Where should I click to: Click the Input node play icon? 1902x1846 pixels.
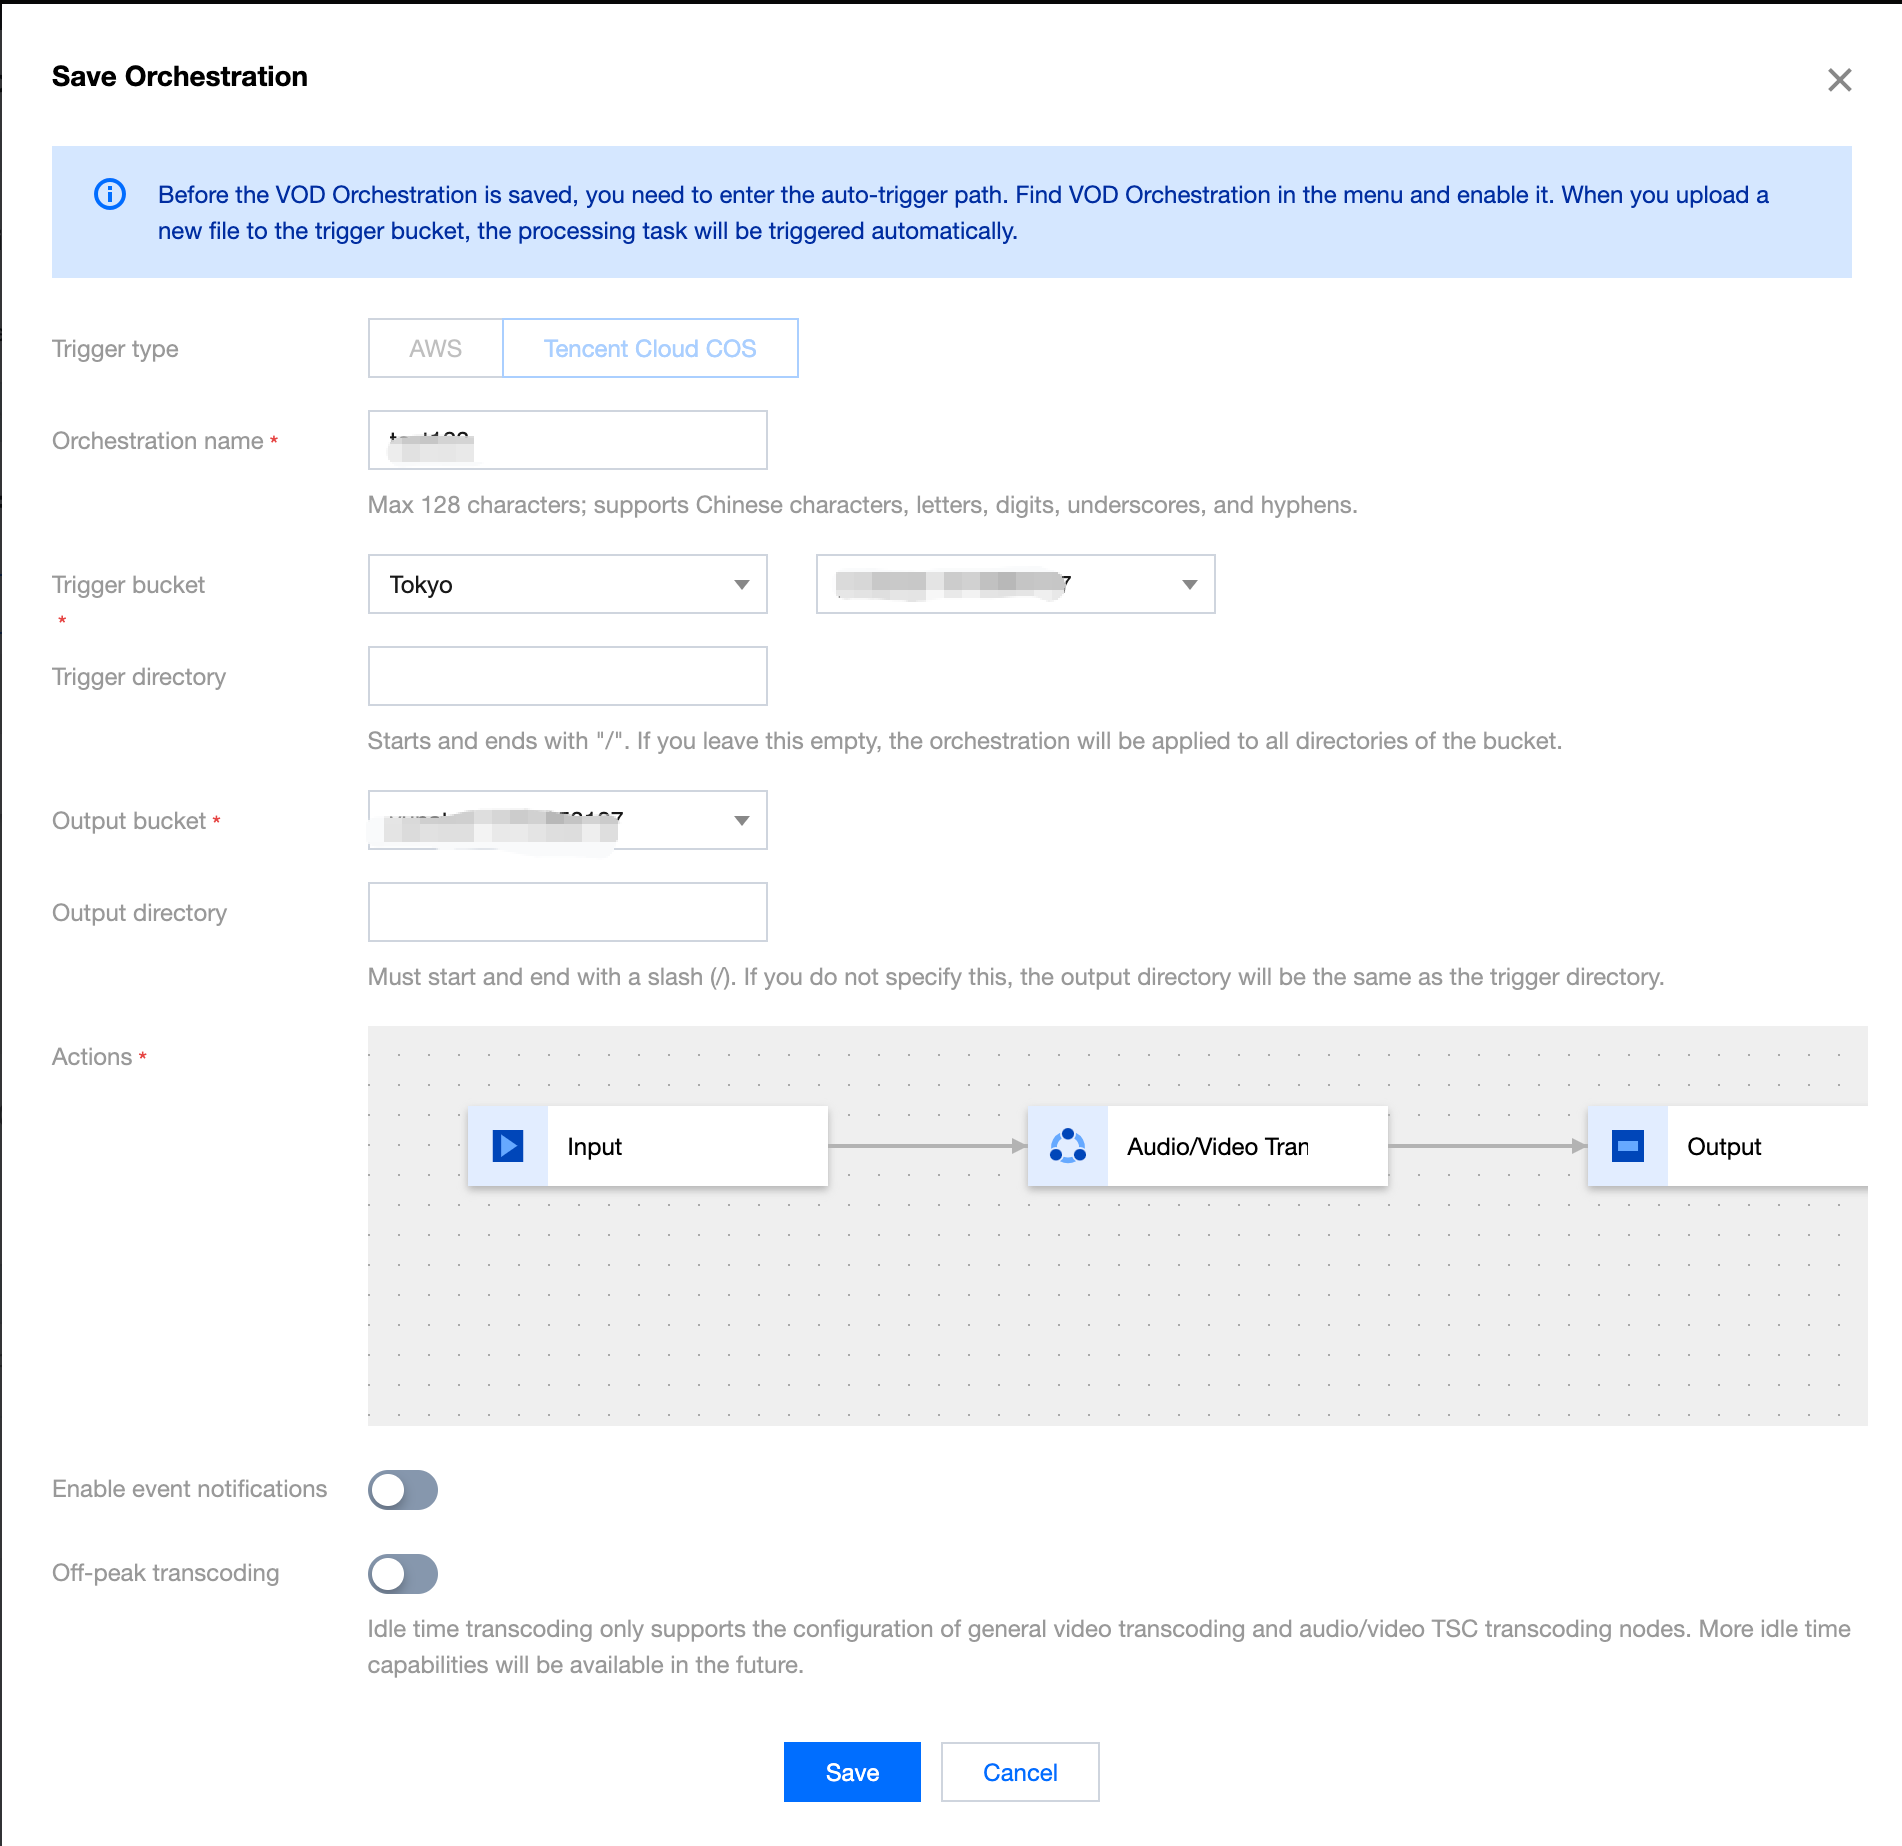[508, 1146]
